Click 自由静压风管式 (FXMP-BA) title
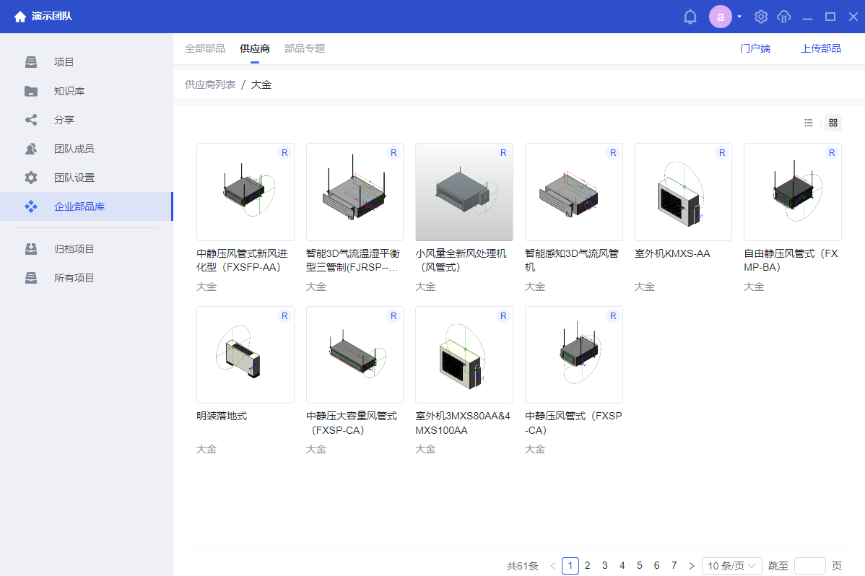The image size is (865, 576). (x=791, y=260)
